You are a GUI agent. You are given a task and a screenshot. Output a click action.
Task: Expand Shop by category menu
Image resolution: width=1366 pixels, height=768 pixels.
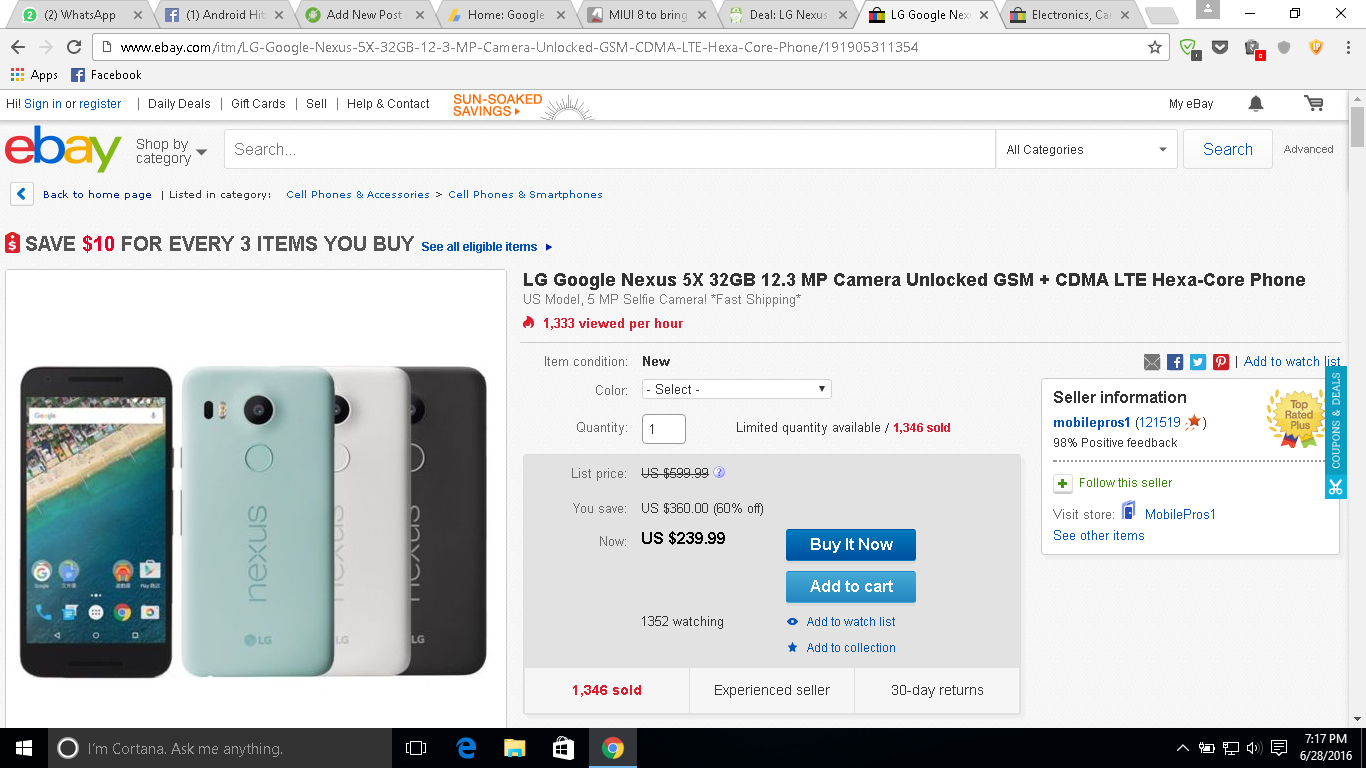(x=171, y=151)
